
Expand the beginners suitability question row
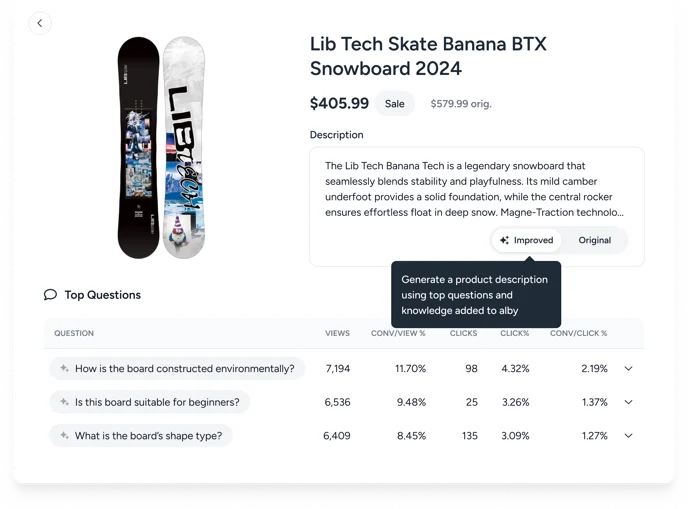(x=628, y=402)
